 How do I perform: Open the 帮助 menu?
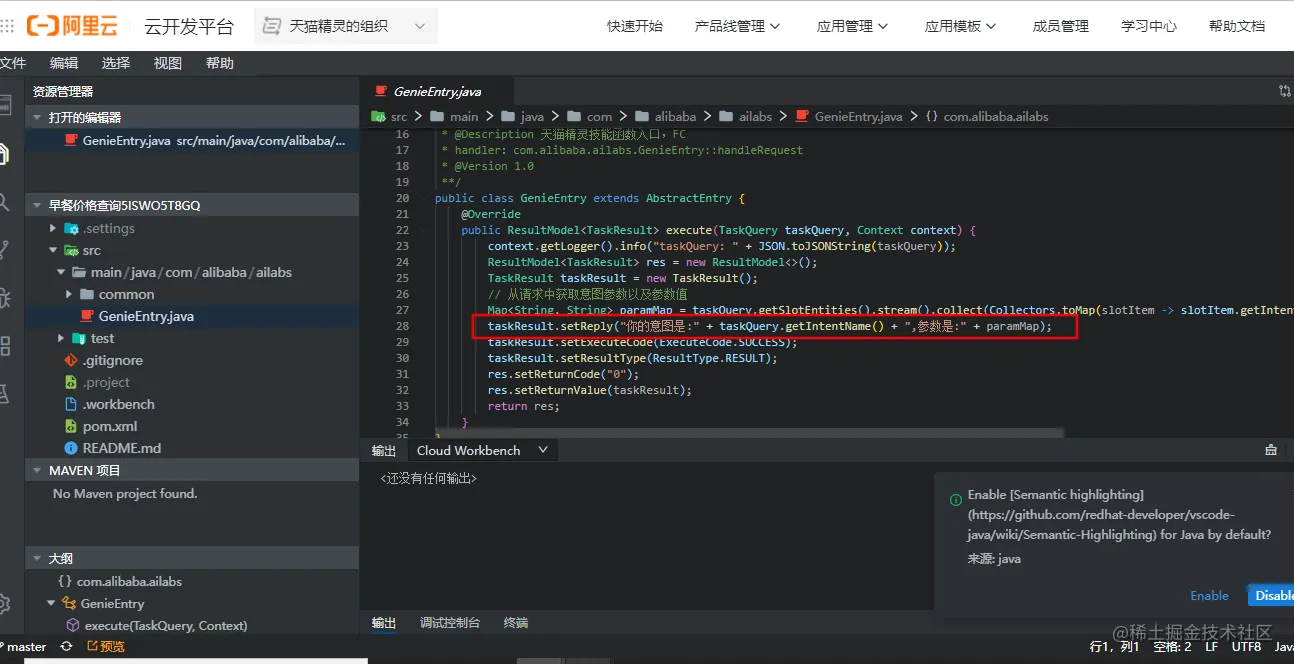point(220,63)
